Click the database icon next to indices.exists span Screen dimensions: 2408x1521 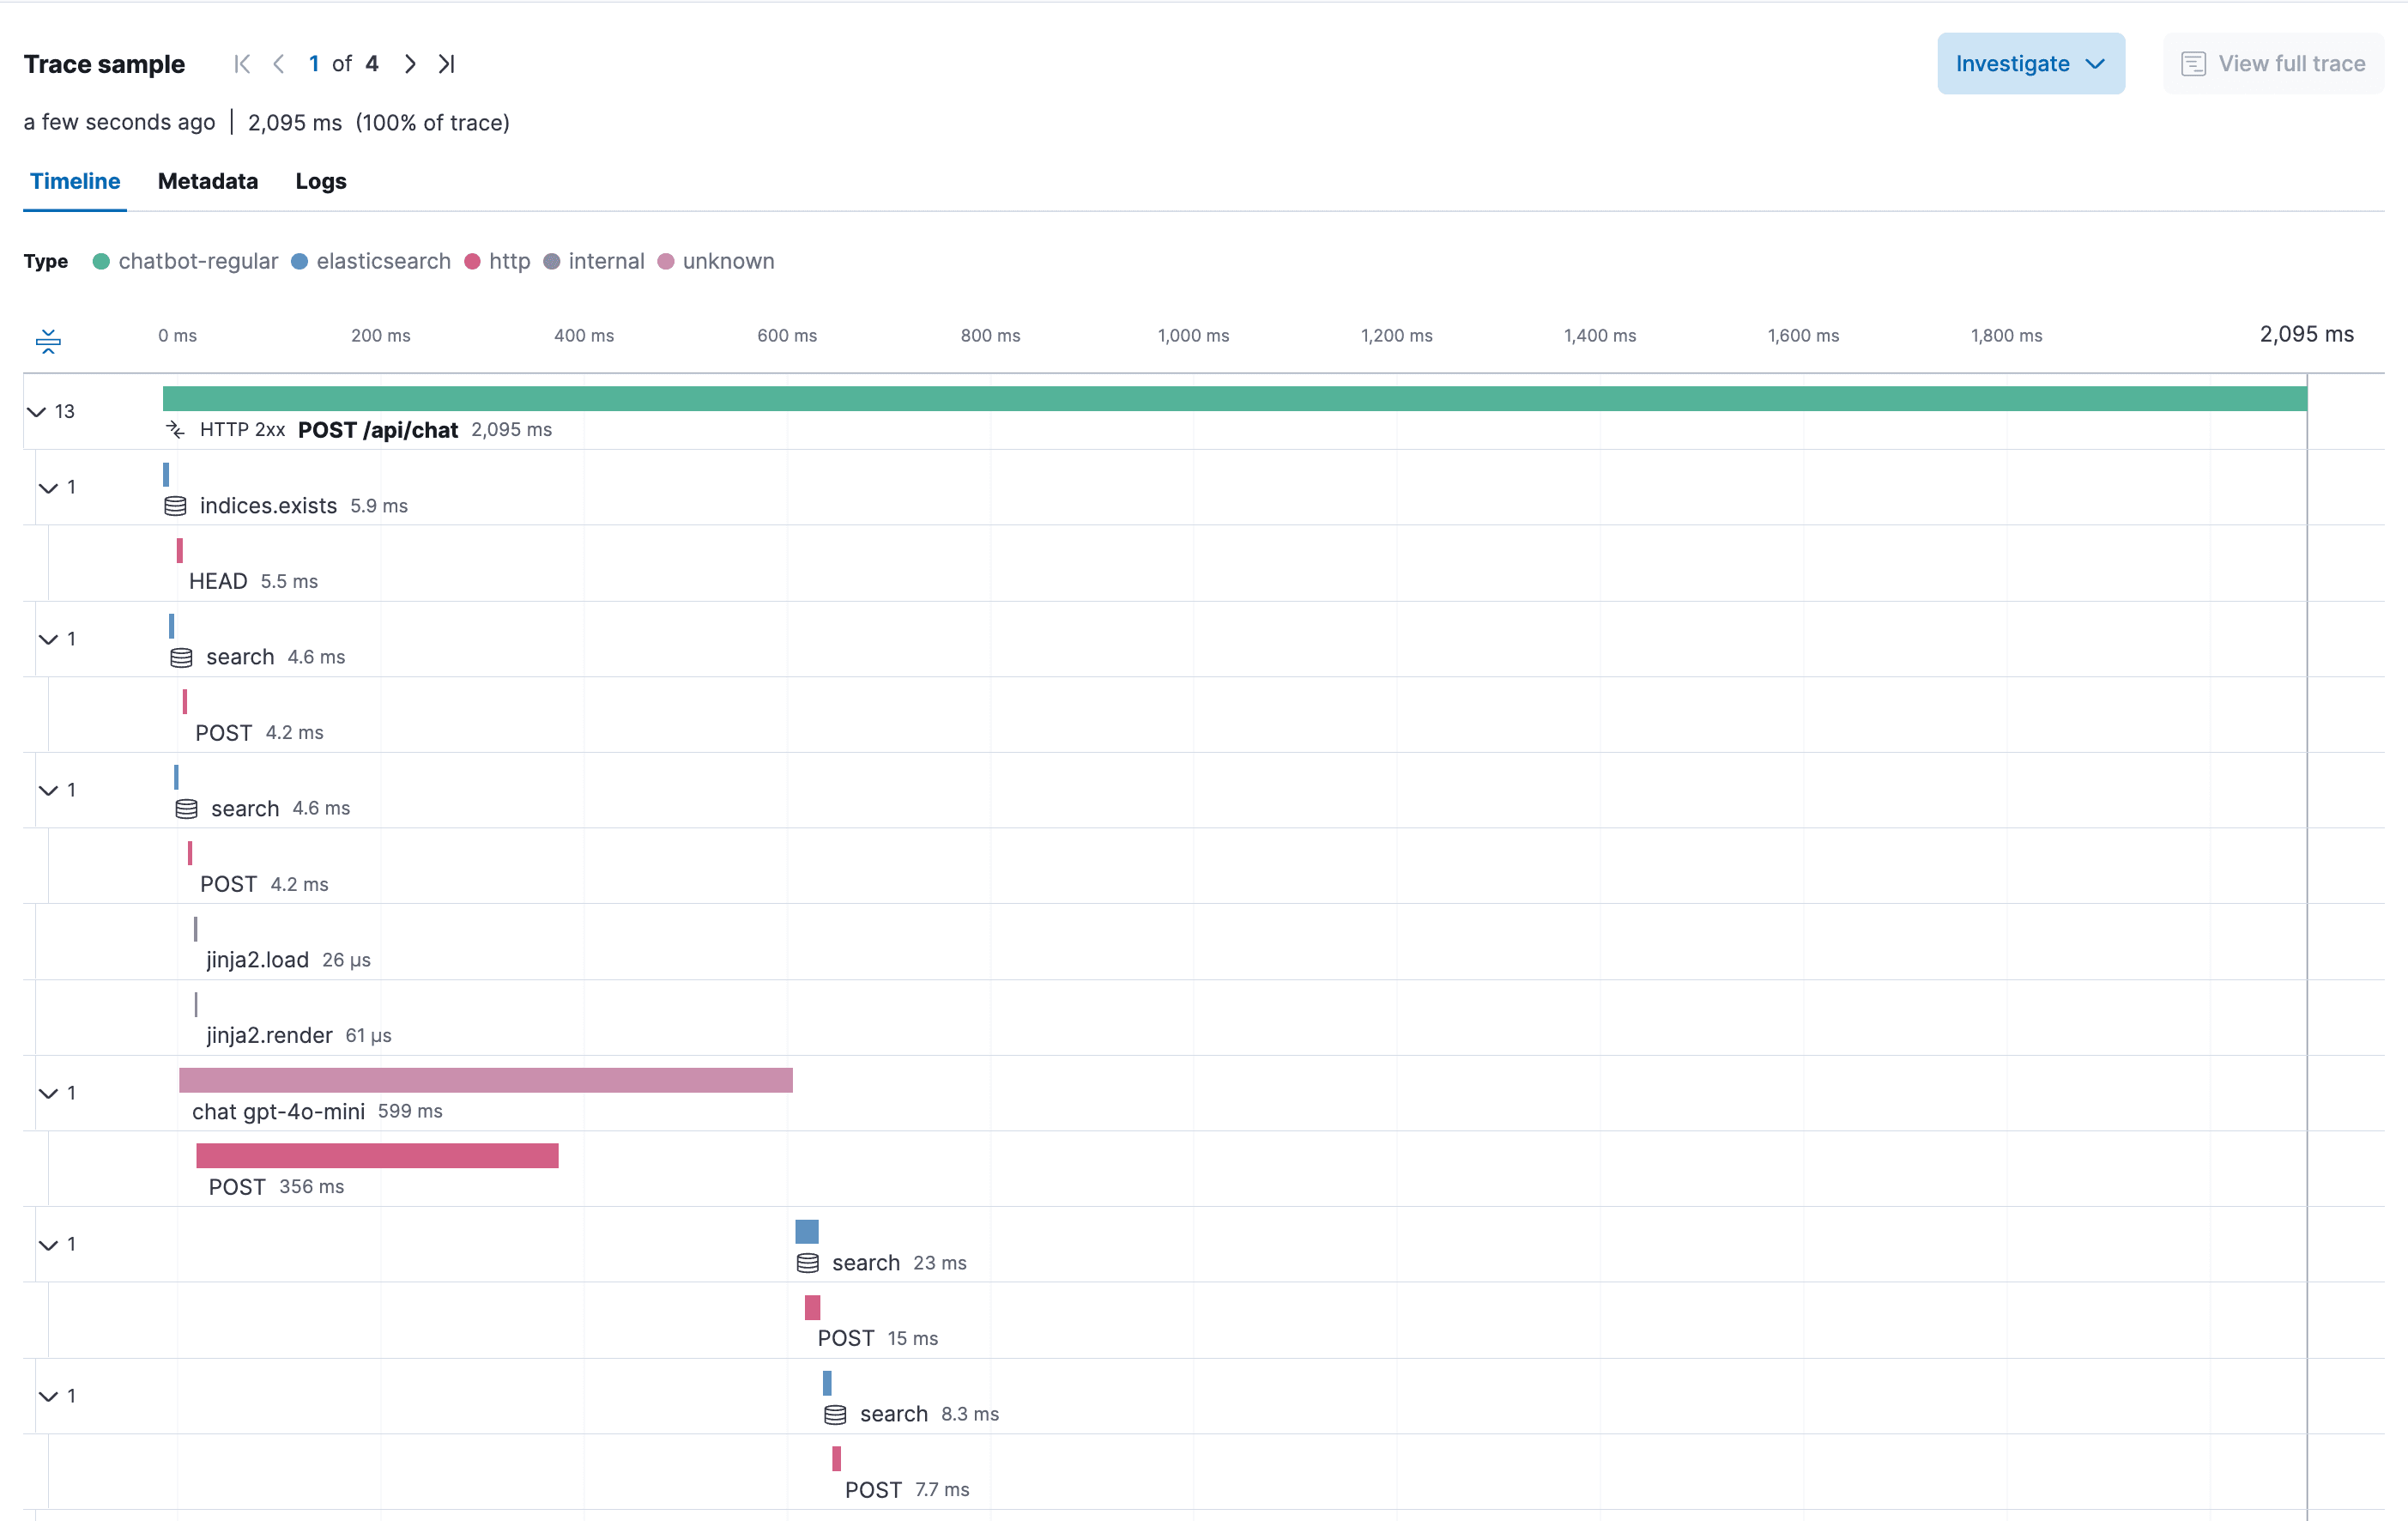click(x=176, y=505)
